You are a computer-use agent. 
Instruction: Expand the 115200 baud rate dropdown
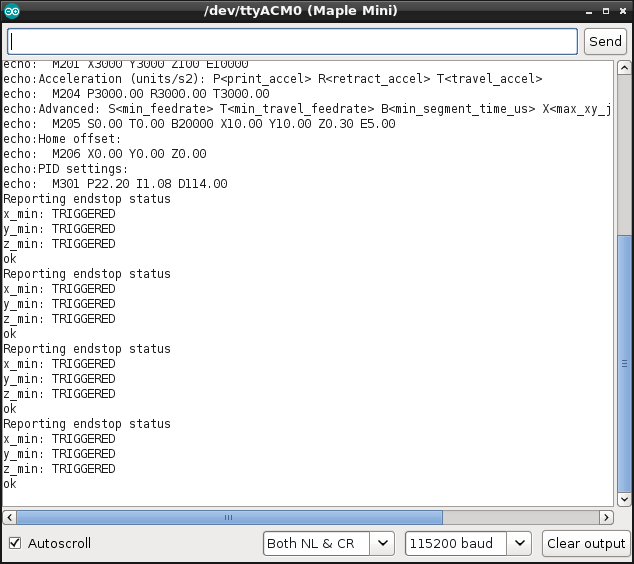[467, 543]
